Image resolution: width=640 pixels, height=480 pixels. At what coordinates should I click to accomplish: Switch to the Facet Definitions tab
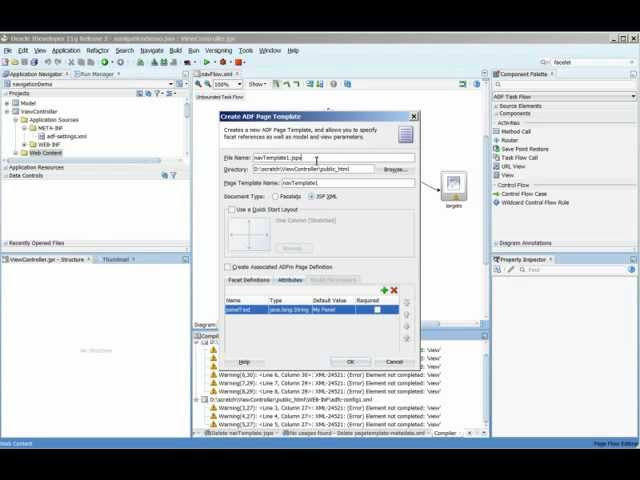click(x=249, y=280)
